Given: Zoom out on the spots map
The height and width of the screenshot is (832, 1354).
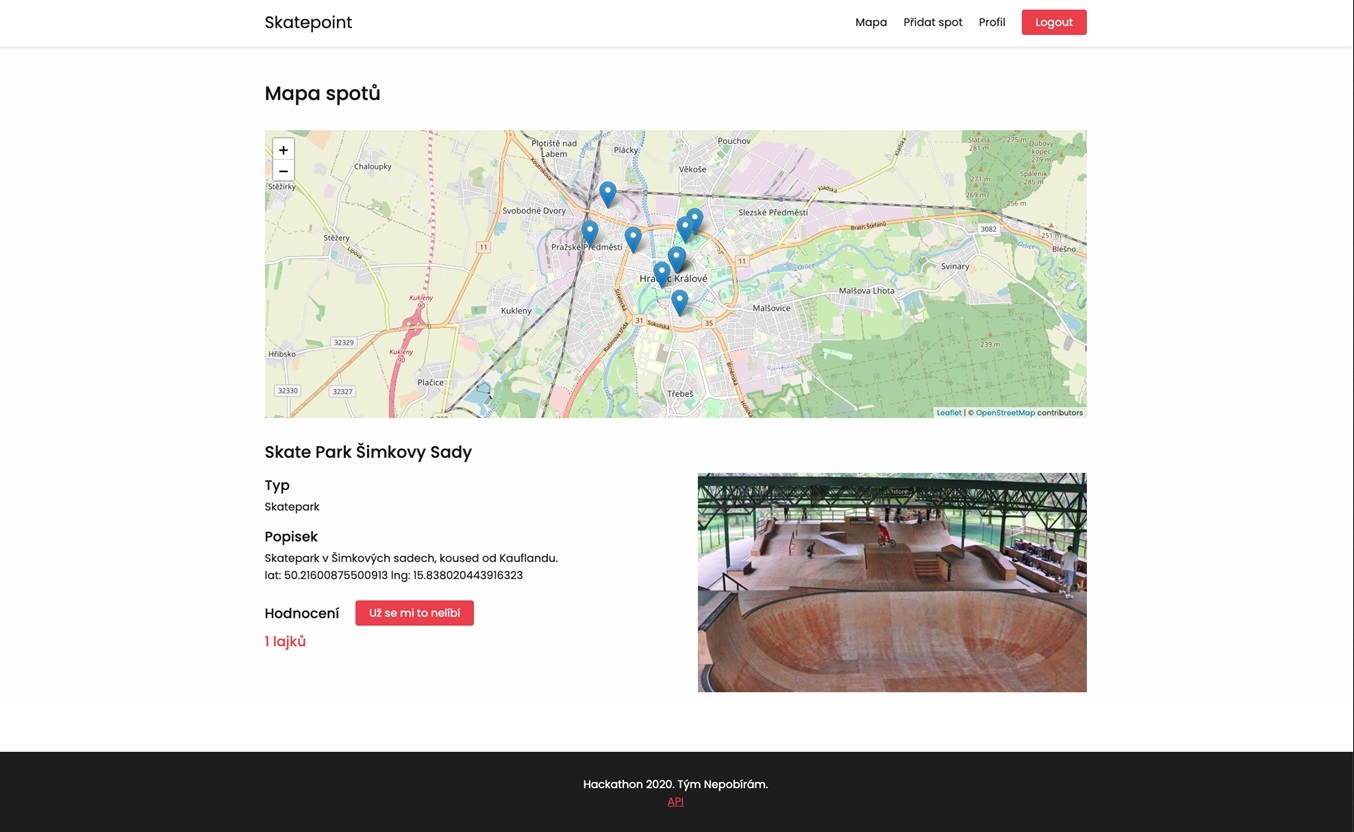Looking at the screenshot, I should point(283,171).
